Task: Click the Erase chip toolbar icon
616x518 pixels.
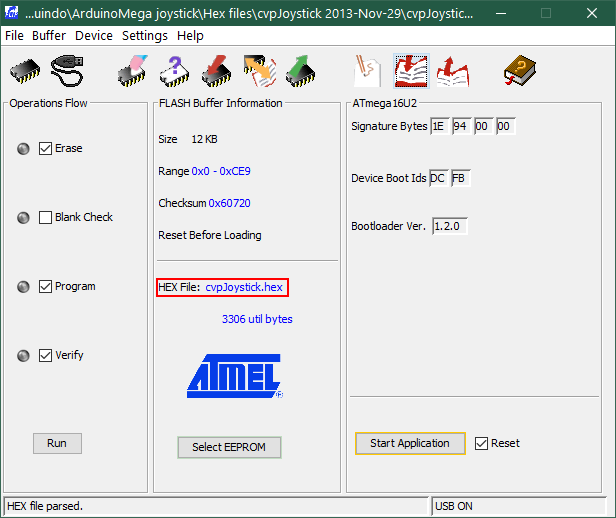Action: (133, 71)
